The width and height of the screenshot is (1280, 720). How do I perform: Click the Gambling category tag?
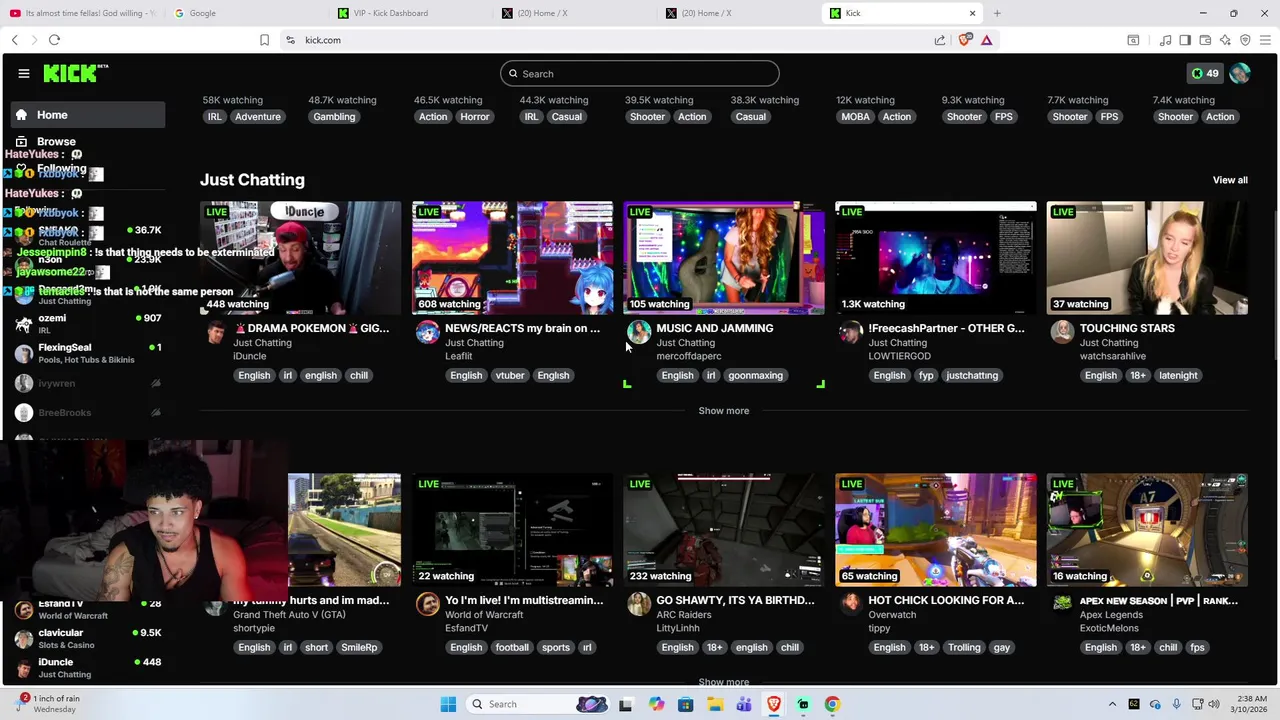pyautogui.click(x=334, y=117)
